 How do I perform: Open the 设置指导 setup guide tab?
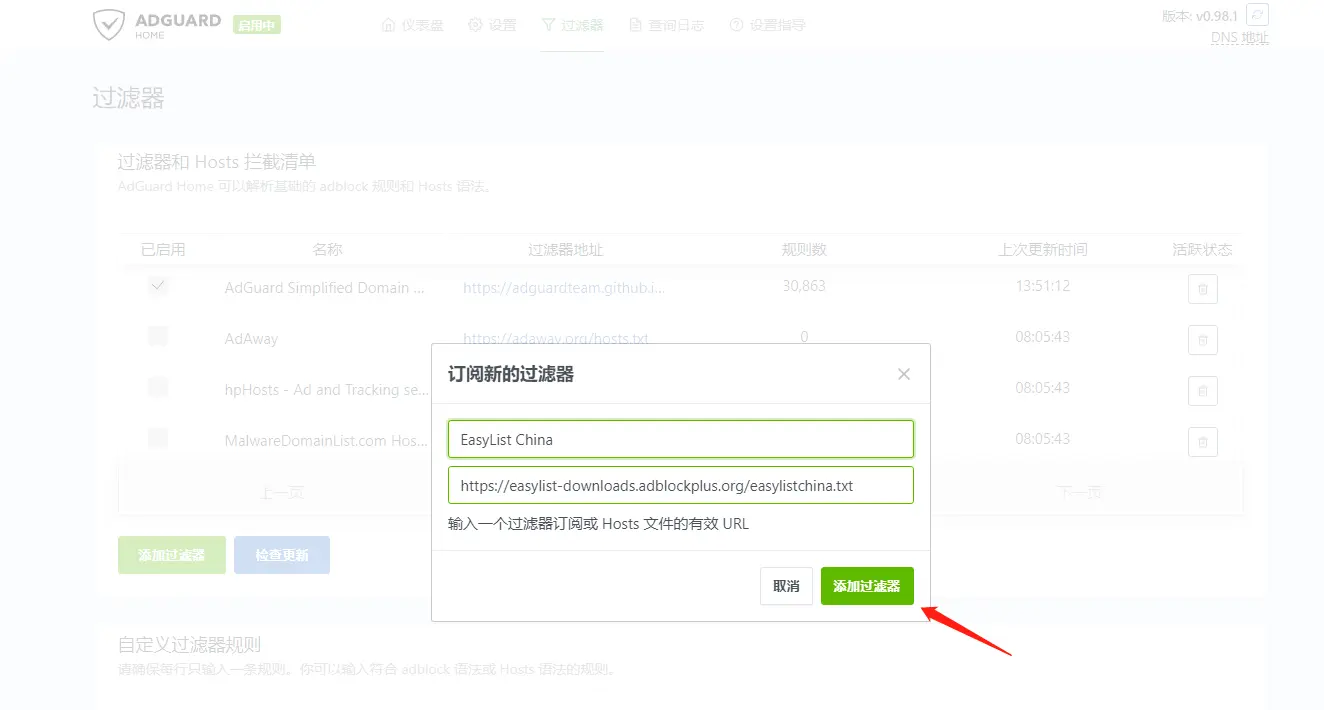point(767,25)
